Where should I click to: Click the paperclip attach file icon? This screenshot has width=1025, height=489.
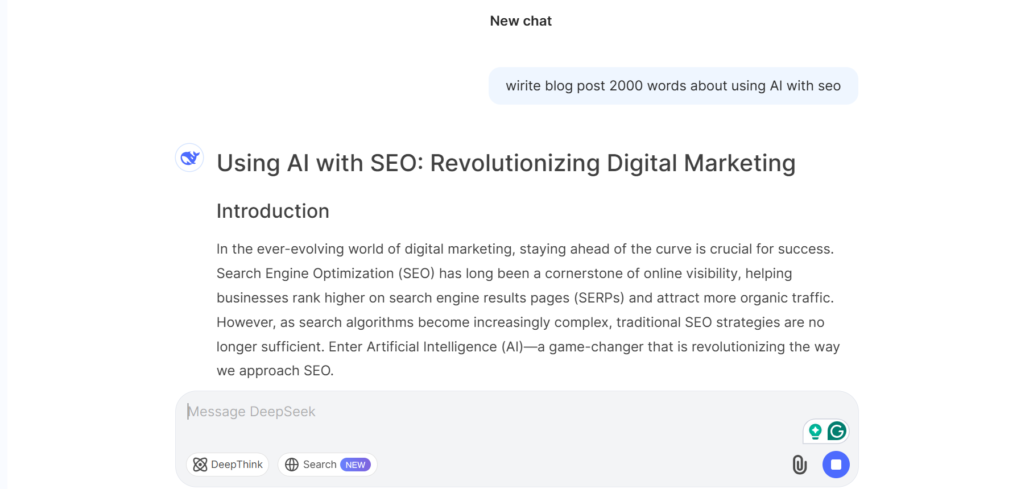tap(799, 465)
